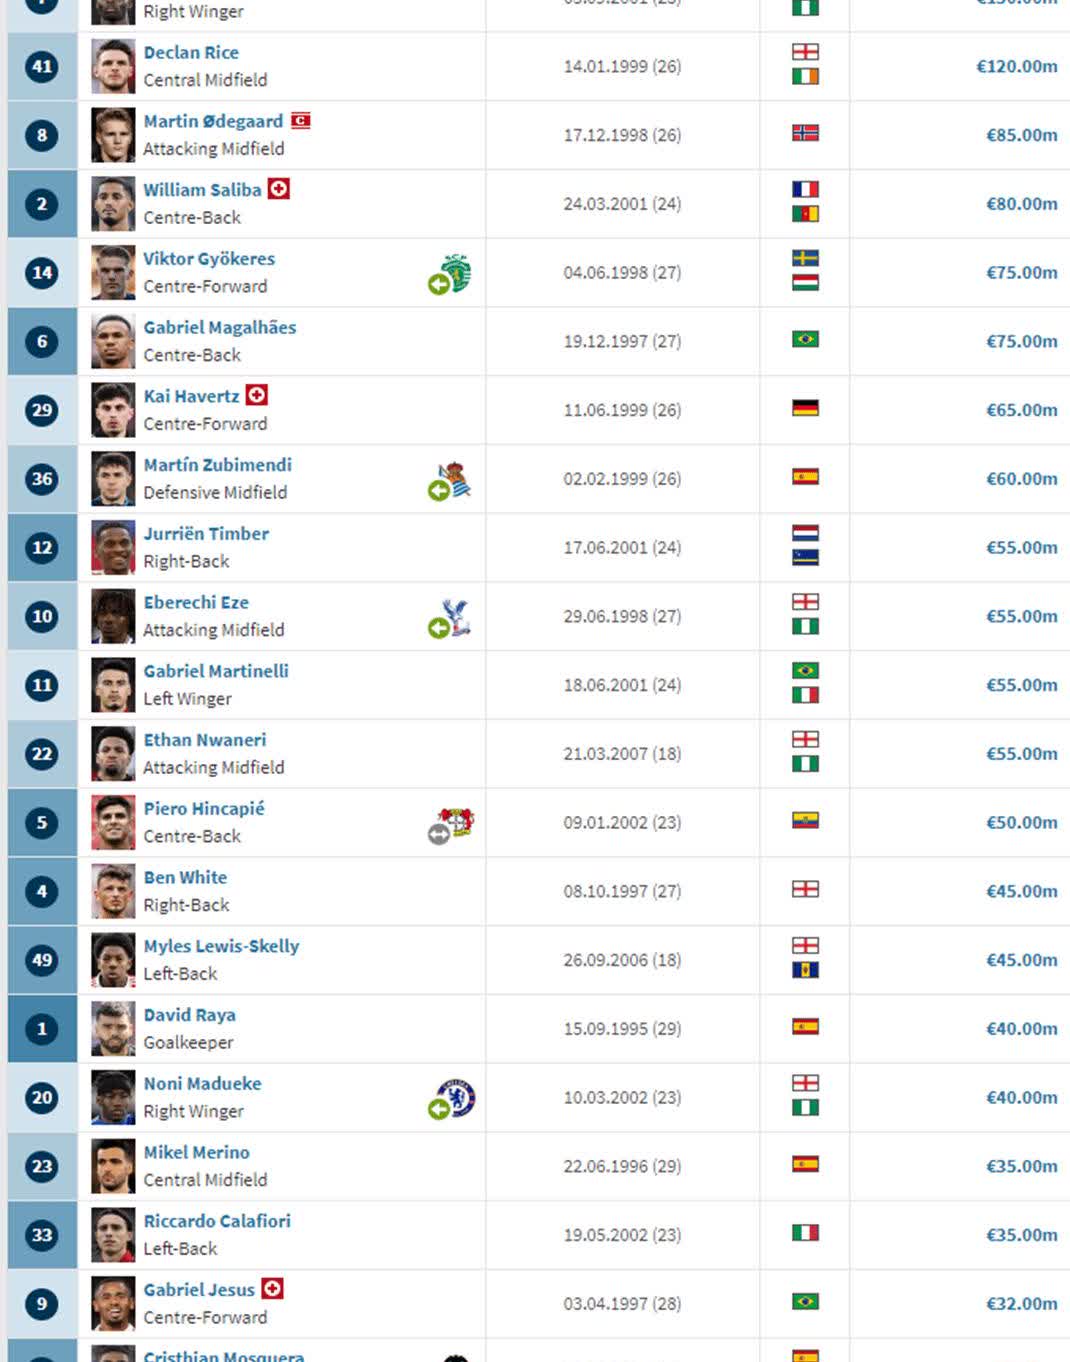
Task: Open Declan Rice's player profile
Action: coord(191,52)
